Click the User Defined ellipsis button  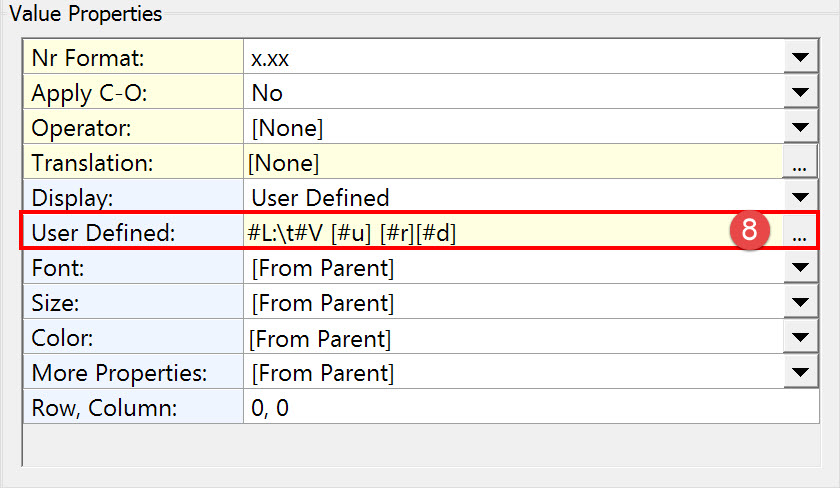[x=799, y=234]
